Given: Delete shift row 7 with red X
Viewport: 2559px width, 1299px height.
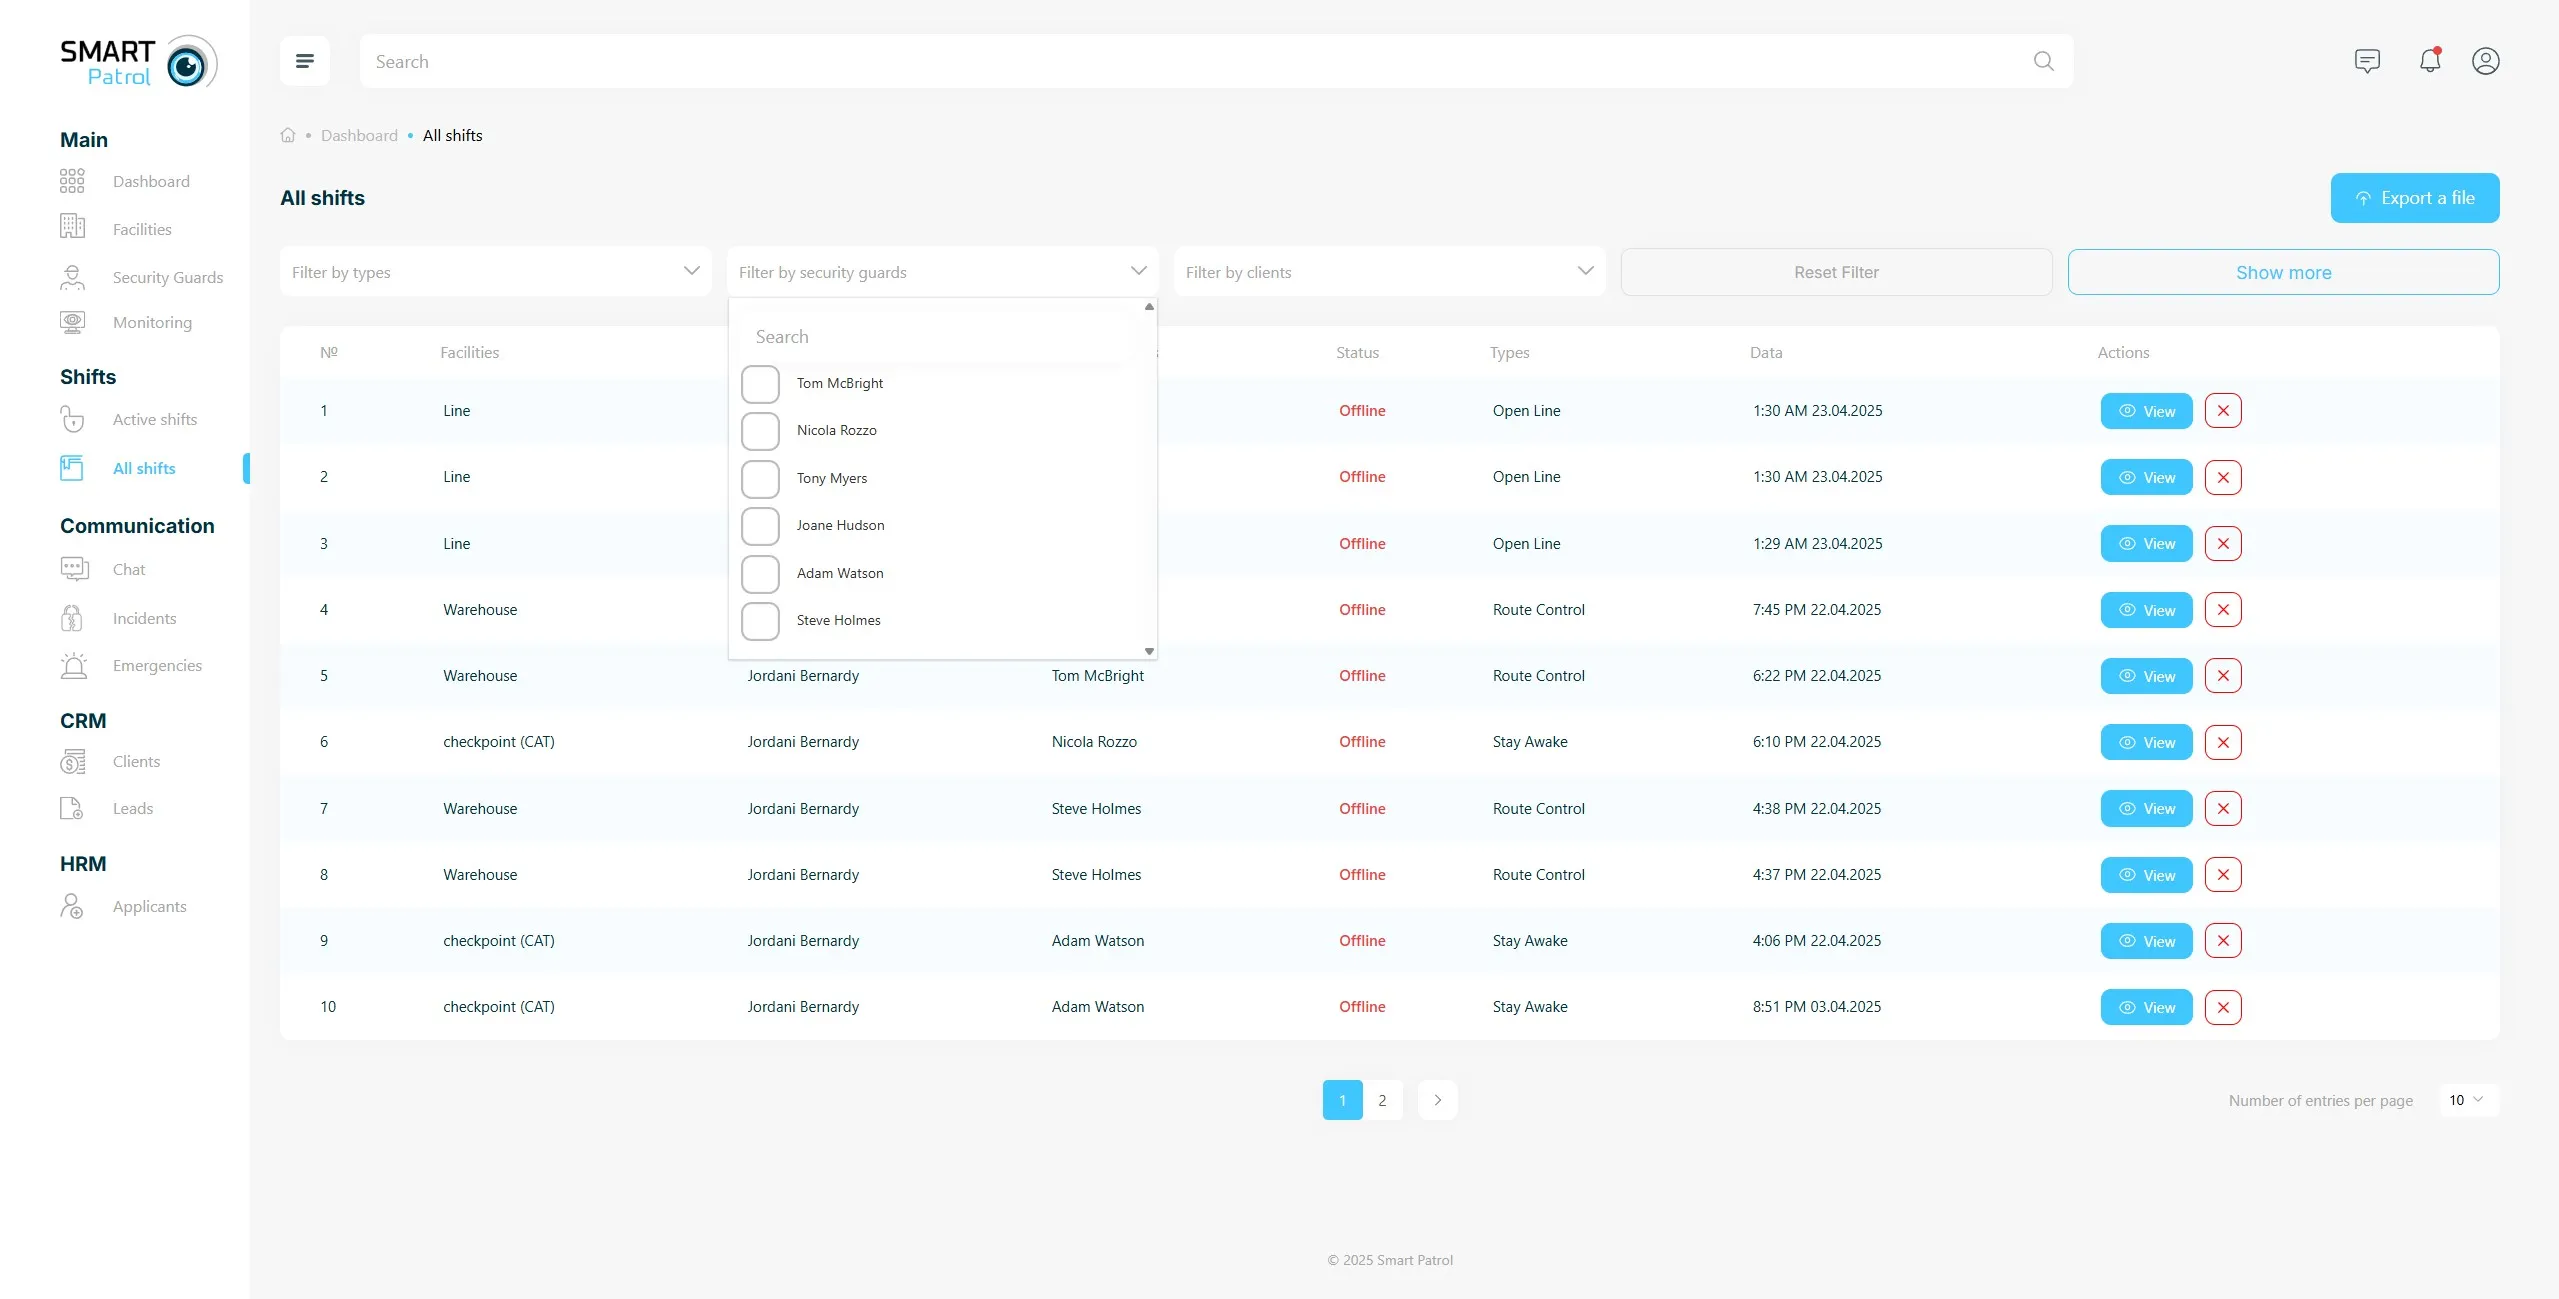Looking at the screenshot, I should (2223, 809).
